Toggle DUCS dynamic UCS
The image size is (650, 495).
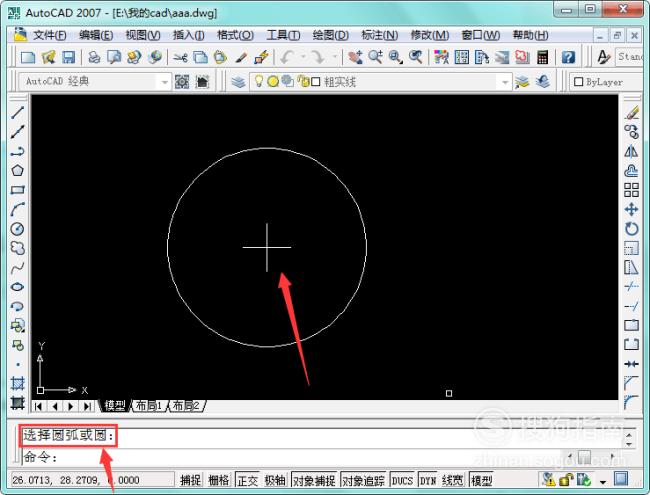402,480
